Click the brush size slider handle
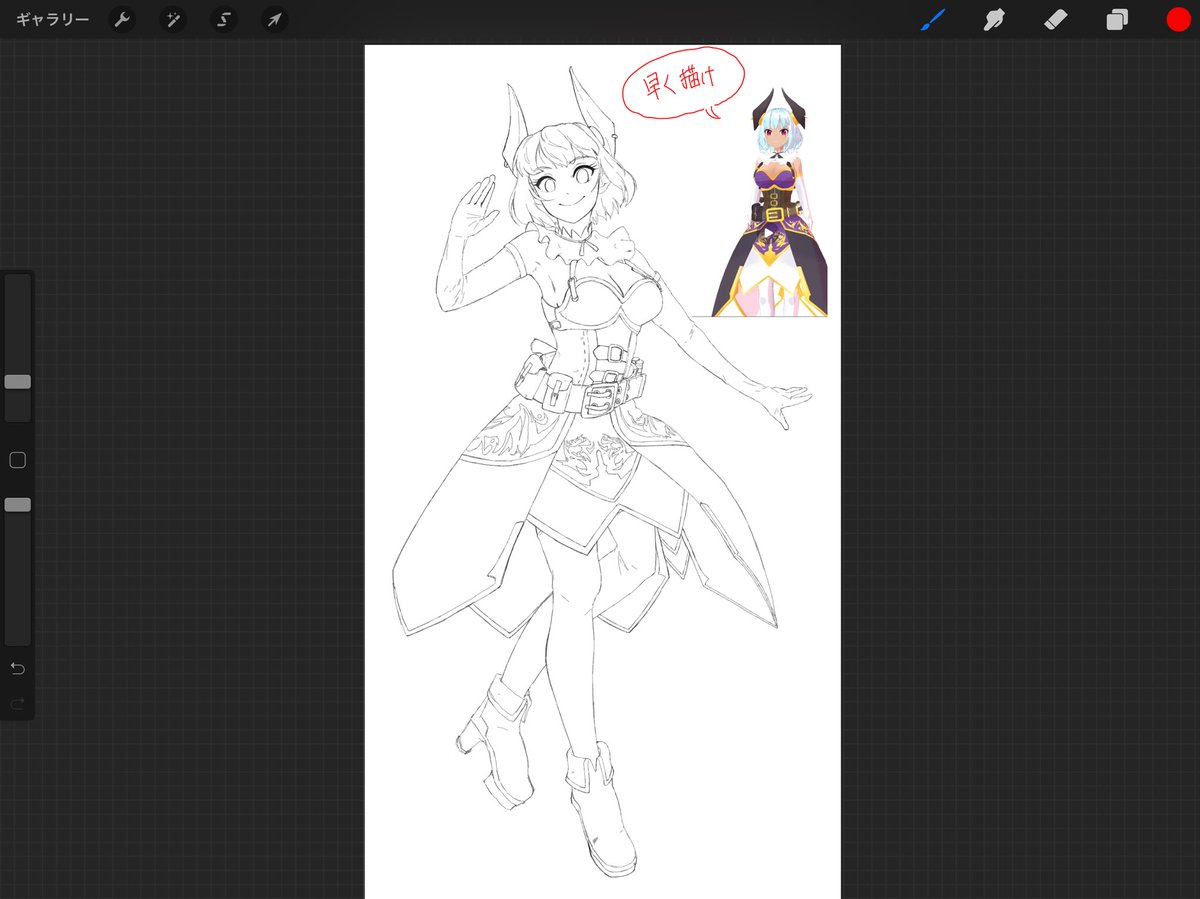 tap(17, 382)
